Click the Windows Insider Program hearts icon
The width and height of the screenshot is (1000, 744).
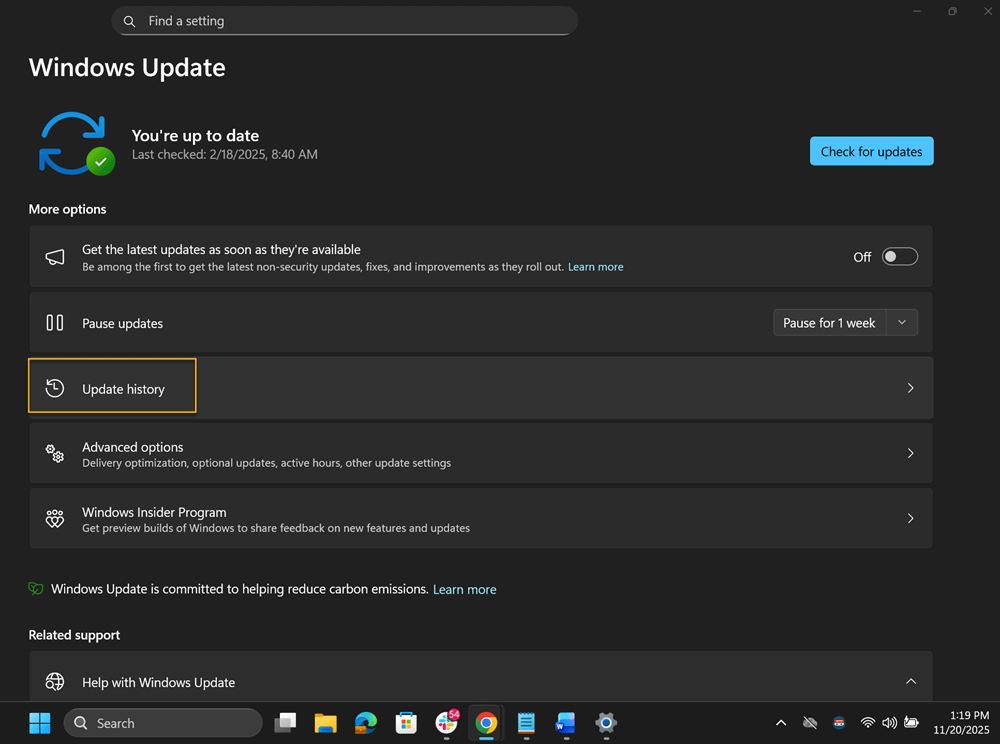coord(55,519)
